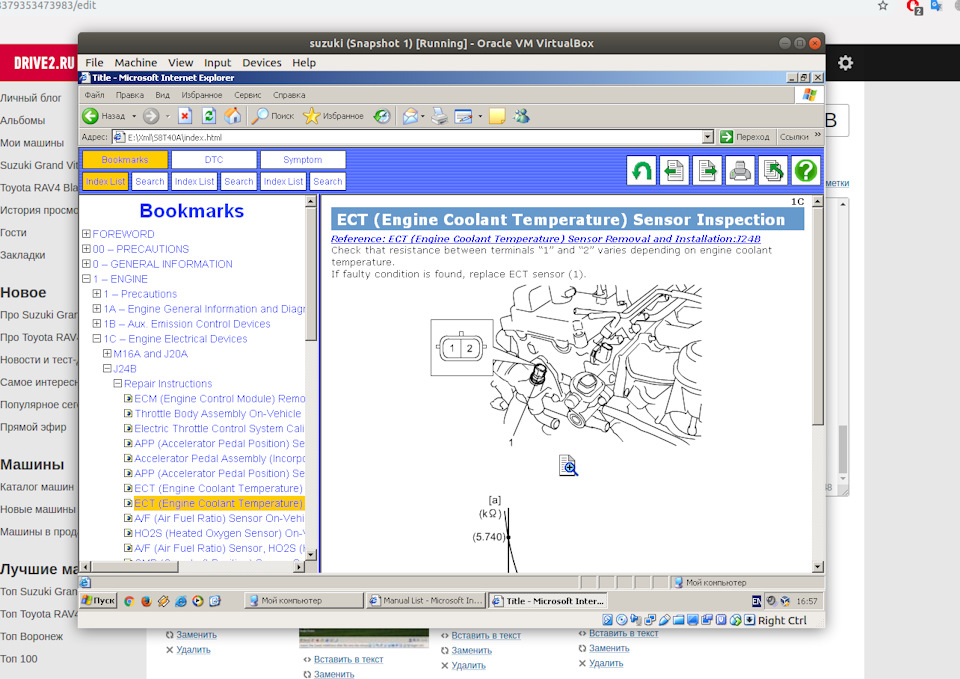Image resolution: width=960 pixels, height=679 pixels.
Task: Go to next manual page icon
Action: point(707,171)
